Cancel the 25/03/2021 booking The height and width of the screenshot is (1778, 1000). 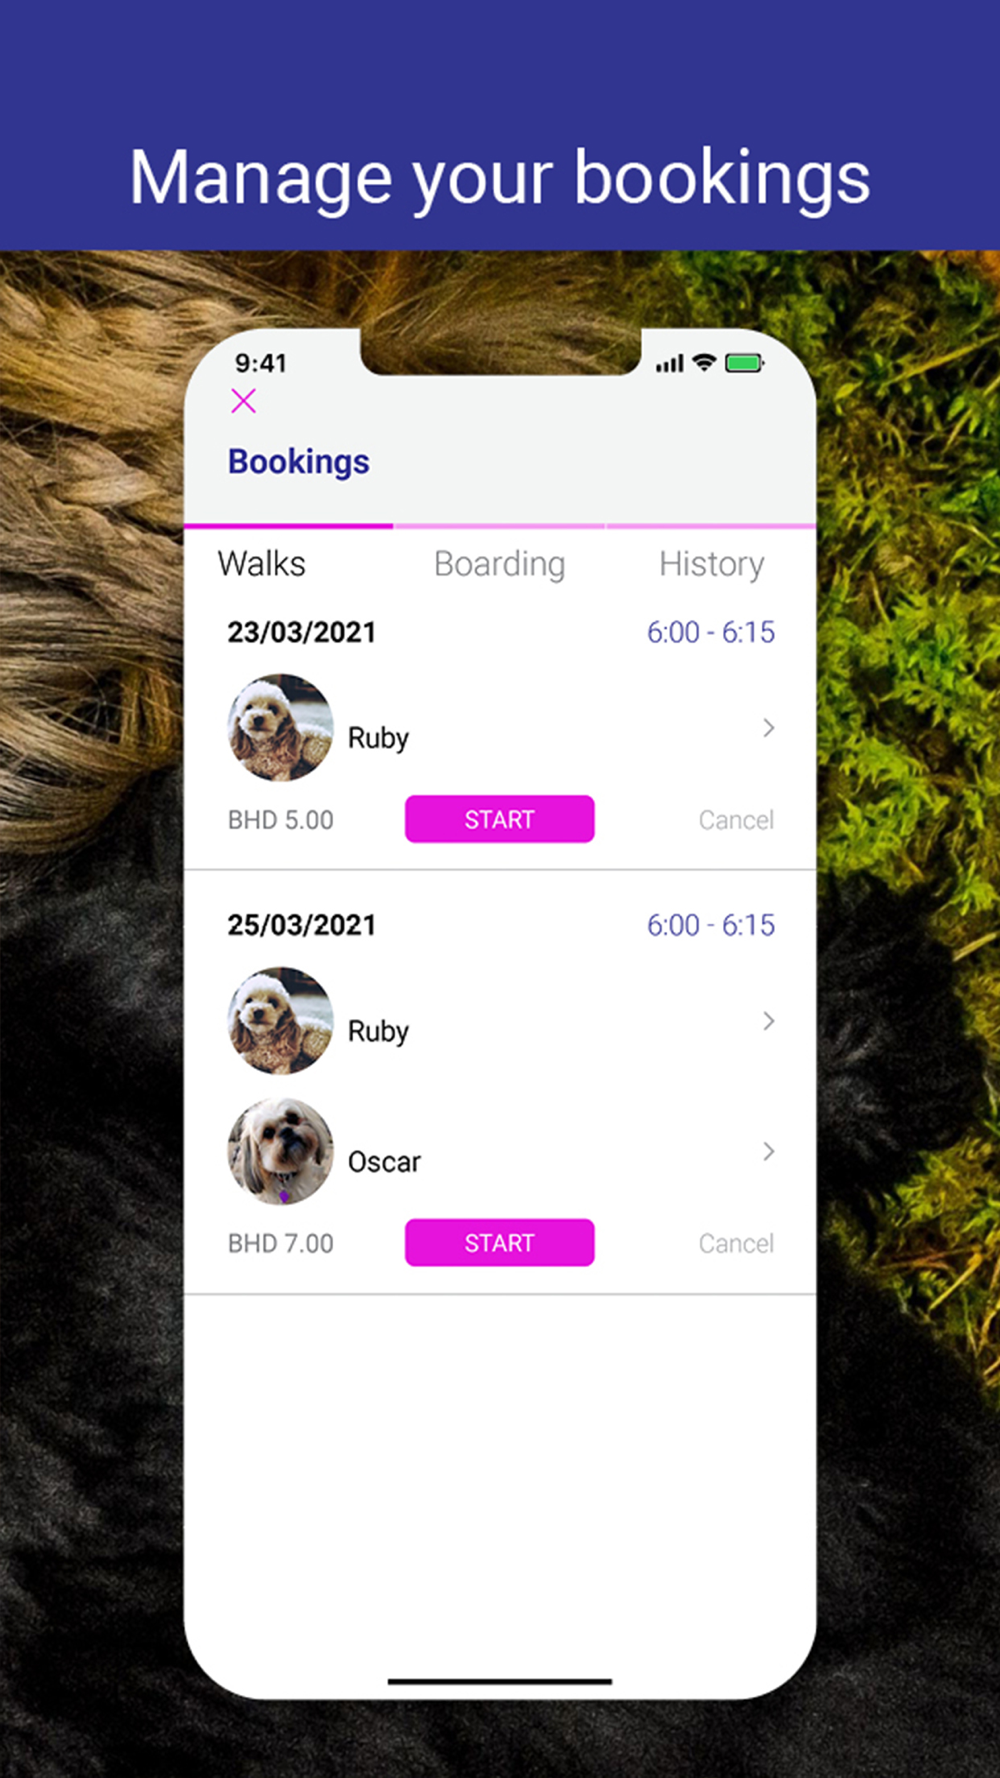(736, 1244)
